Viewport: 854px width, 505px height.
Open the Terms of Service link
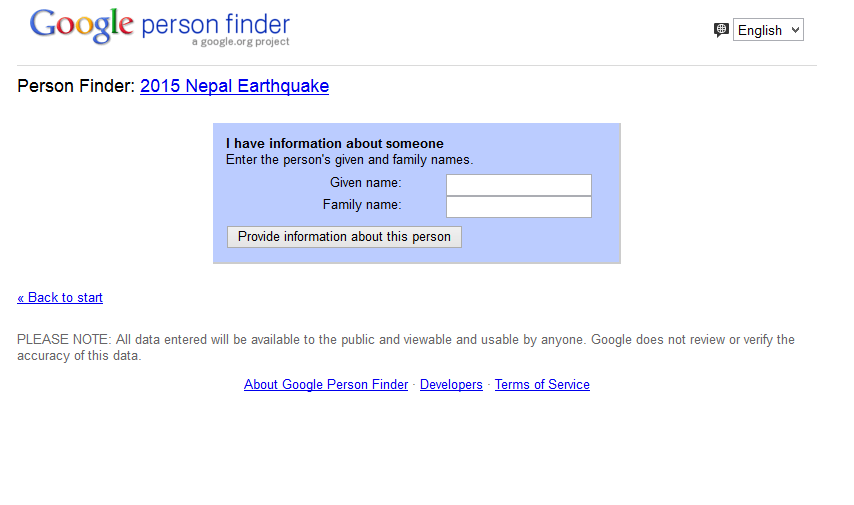(x=542, y=385)
